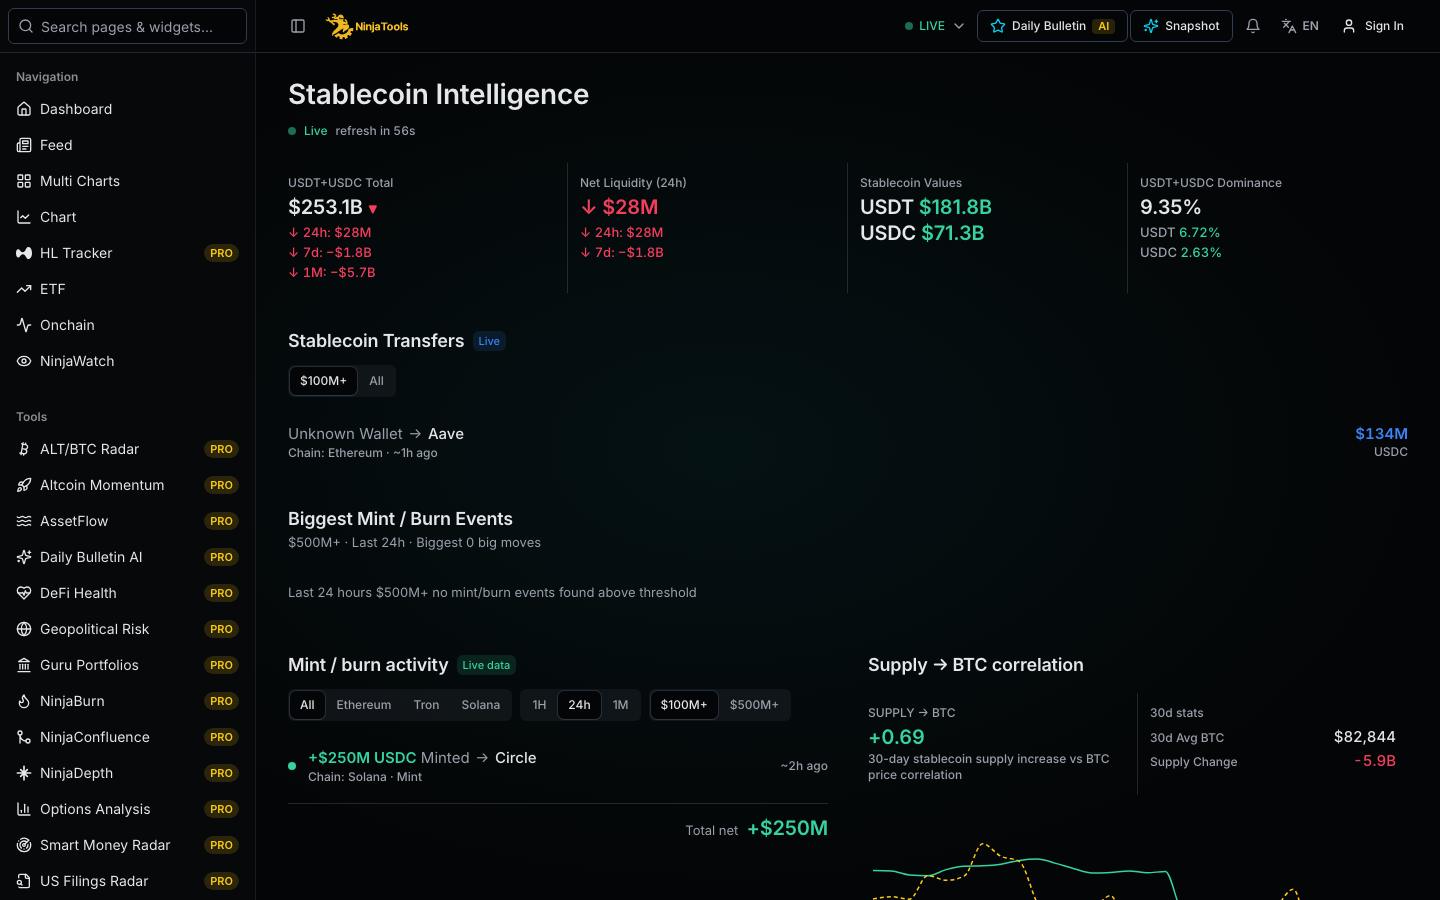
Task: Open Options Analysis in sidebar
Action: click(x=127, y=809)
